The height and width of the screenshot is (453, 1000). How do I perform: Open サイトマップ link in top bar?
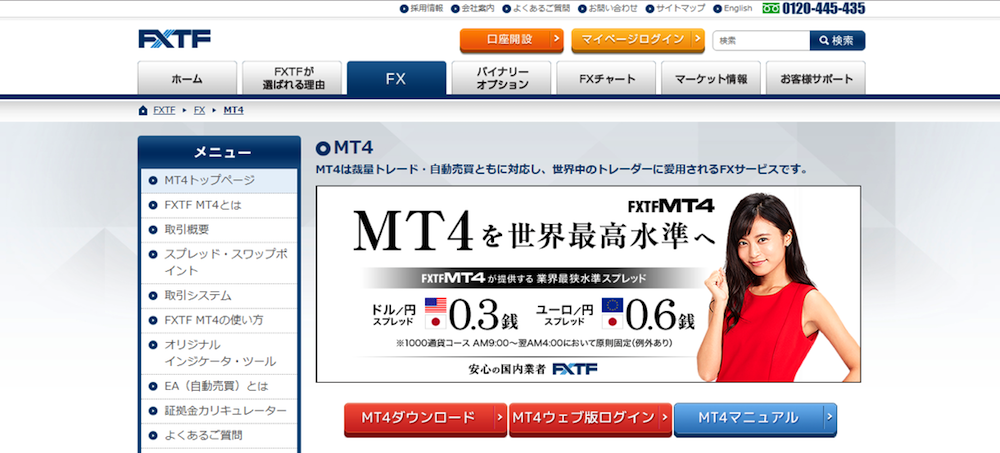point(681,9)
